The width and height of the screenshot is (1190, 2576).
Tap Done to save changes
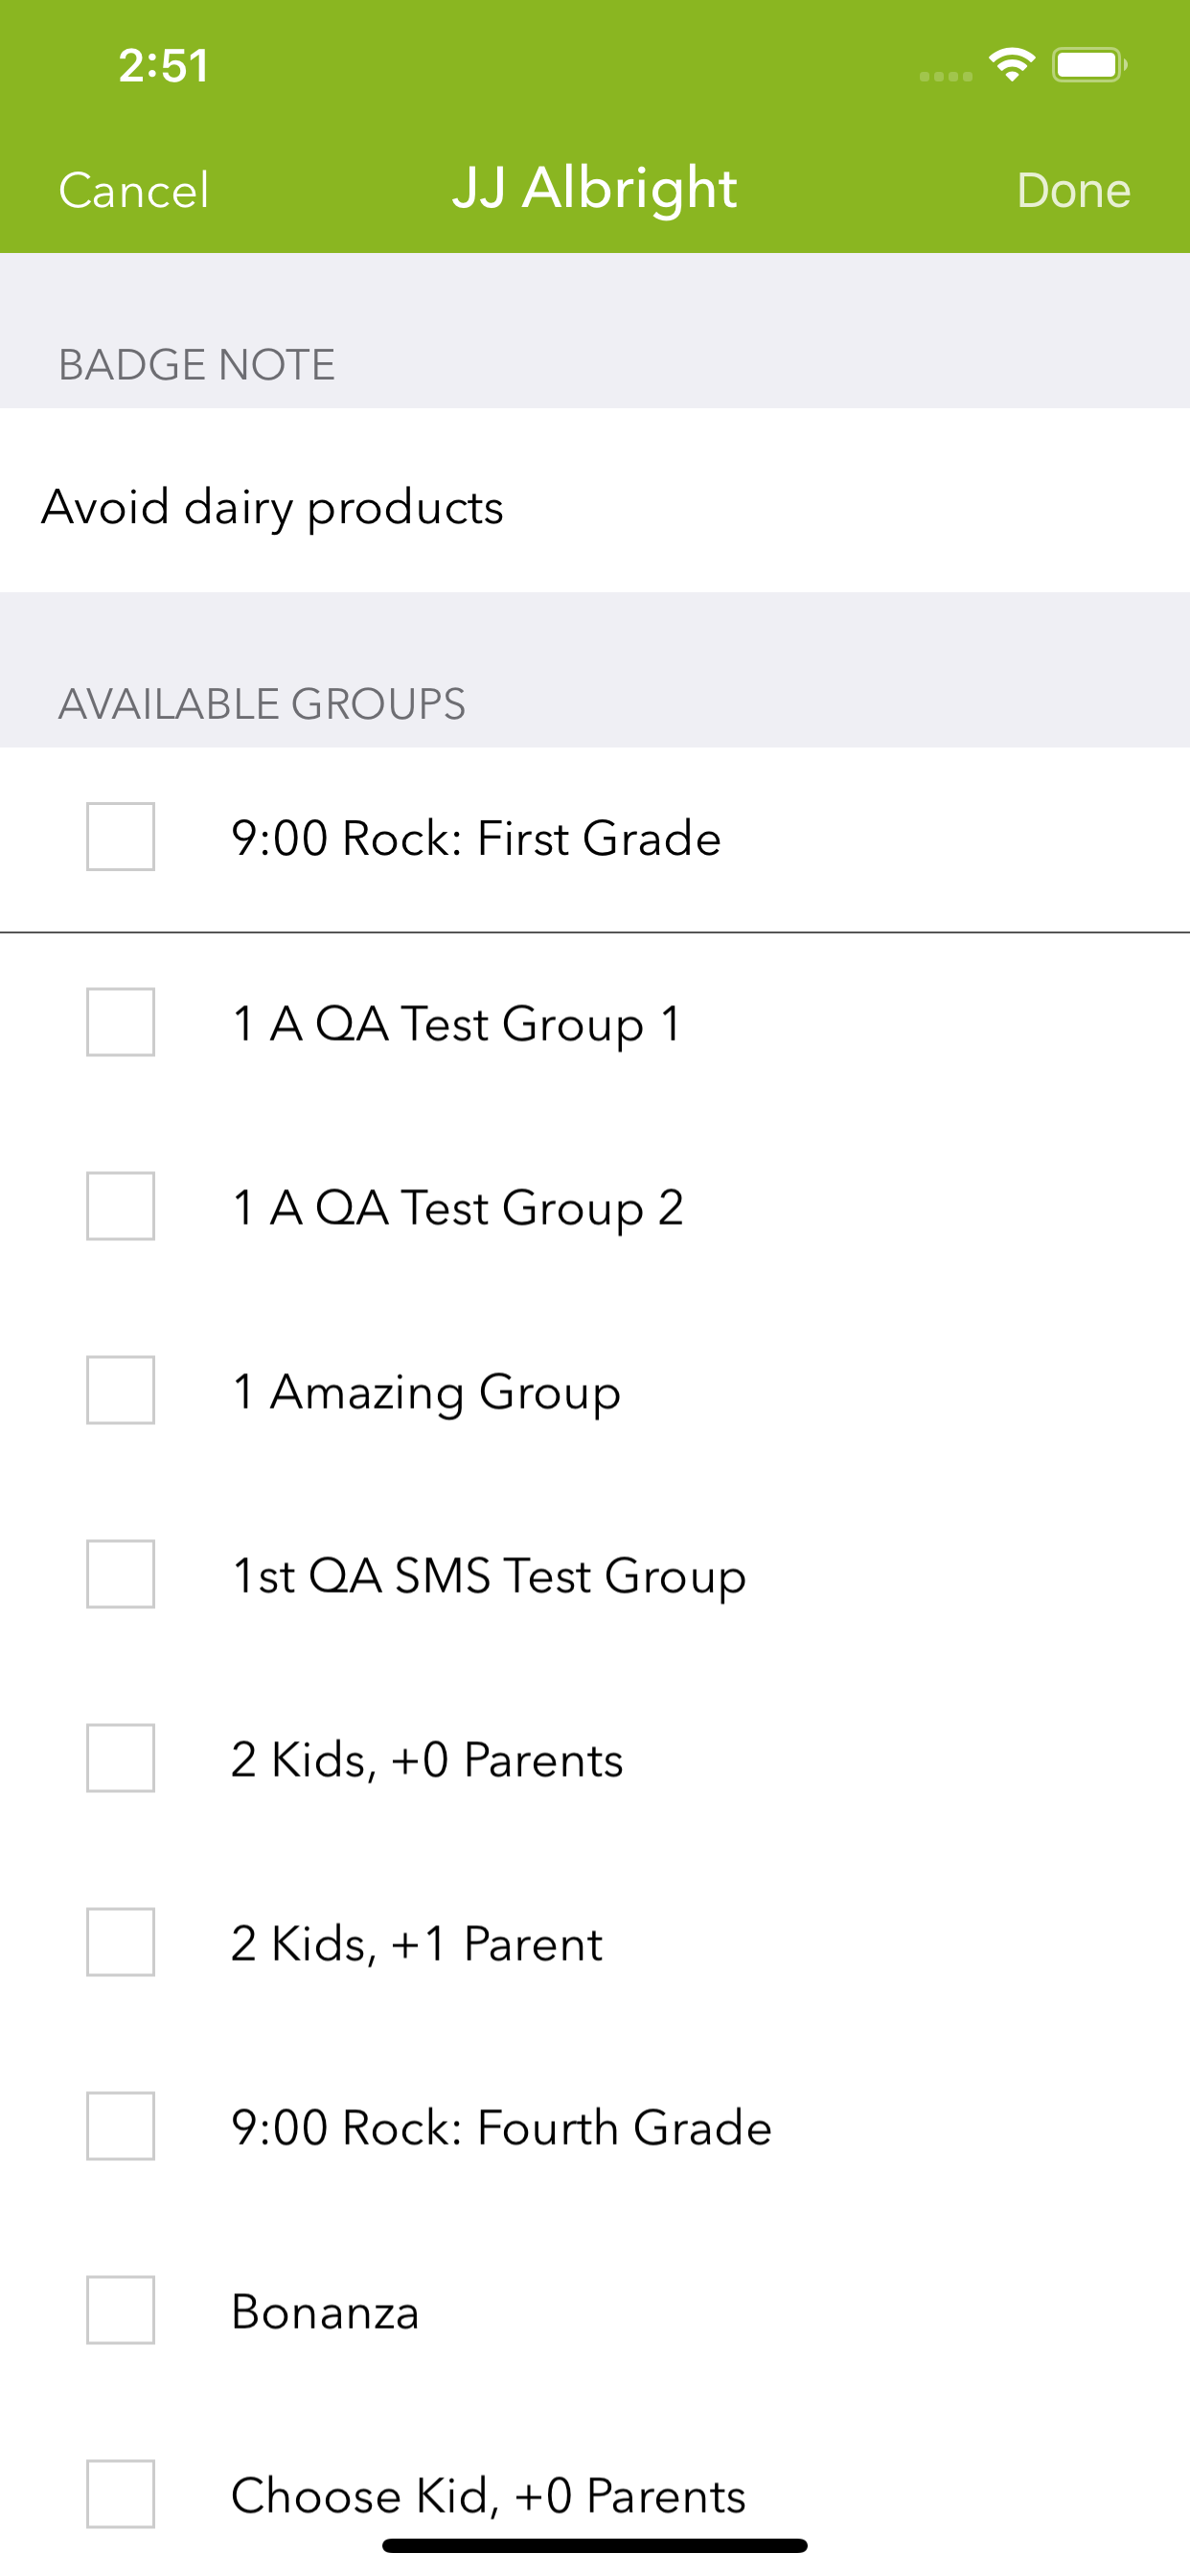(x=1073, y=190)
